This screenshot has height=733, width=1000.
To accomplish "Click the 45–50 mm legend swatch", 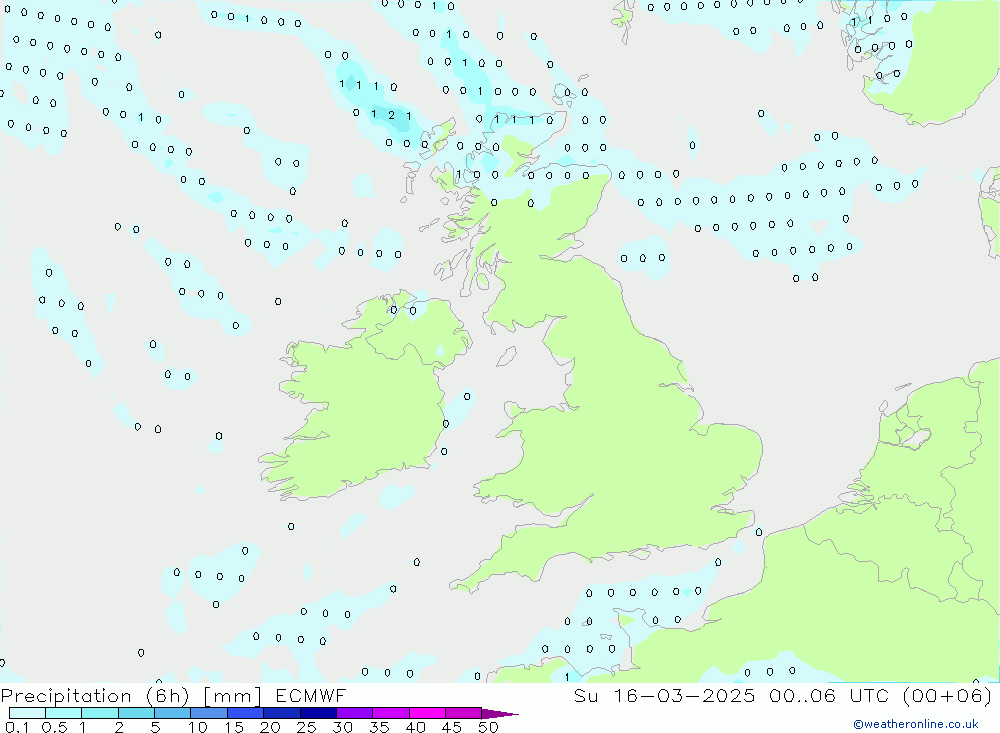I will 464,713.
